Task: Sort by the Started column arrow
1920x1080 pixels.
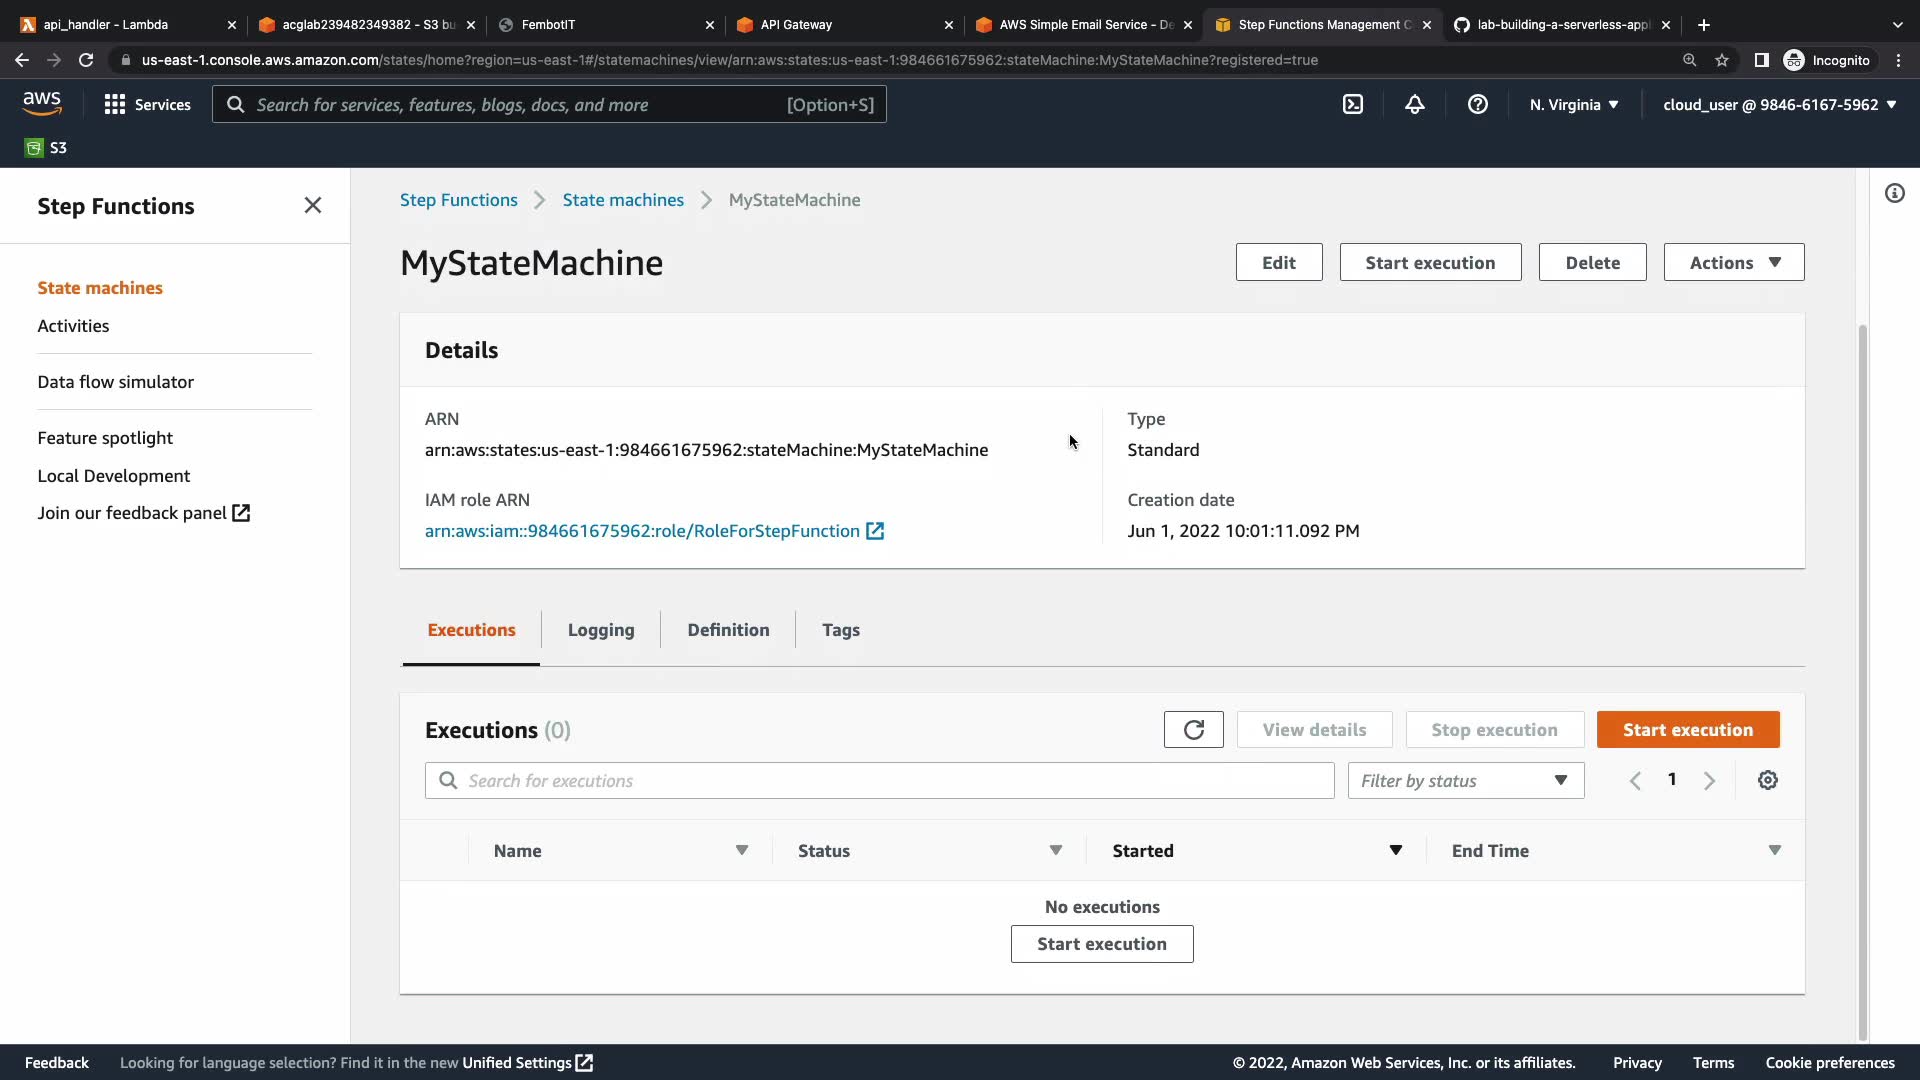Action: [x=1395, y=851]
